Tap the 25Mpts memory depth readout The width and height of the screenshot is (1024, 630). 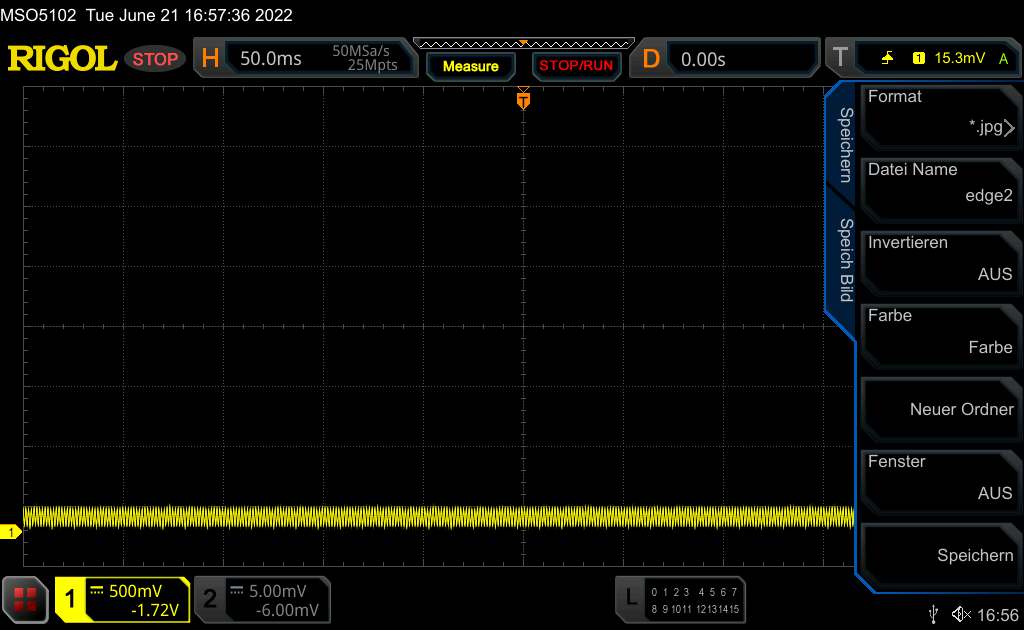pos(372,65)
